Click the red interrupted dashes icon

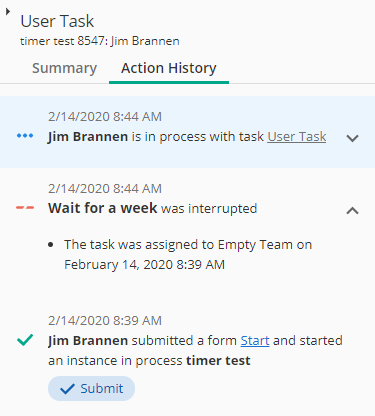click(x=25, y=208)
